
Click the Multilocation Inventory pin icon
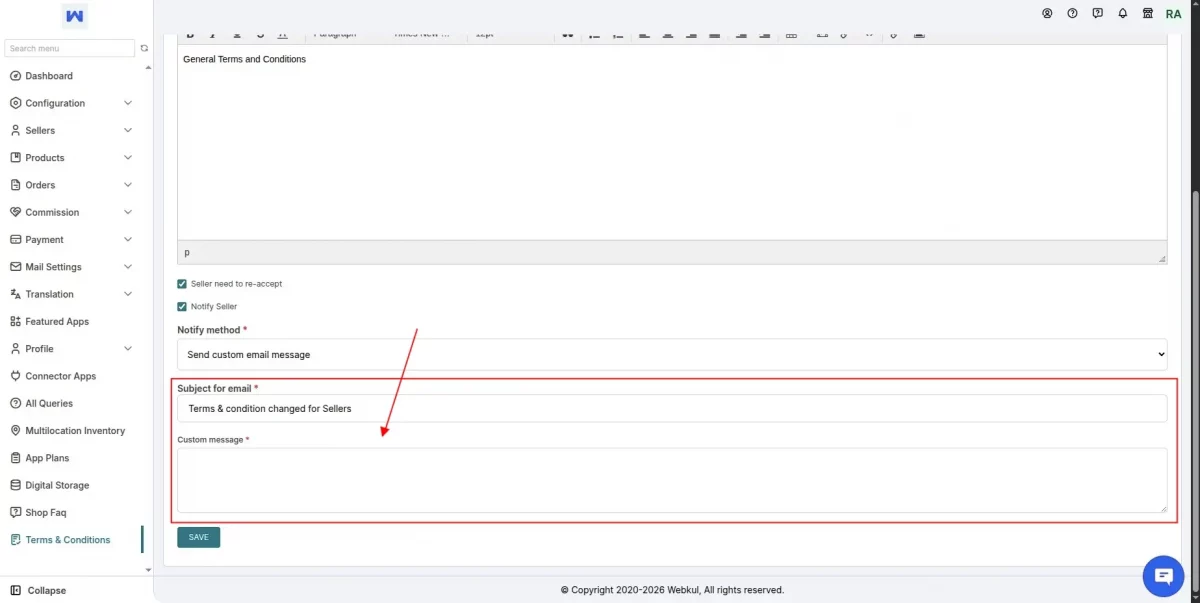point(15,431)
